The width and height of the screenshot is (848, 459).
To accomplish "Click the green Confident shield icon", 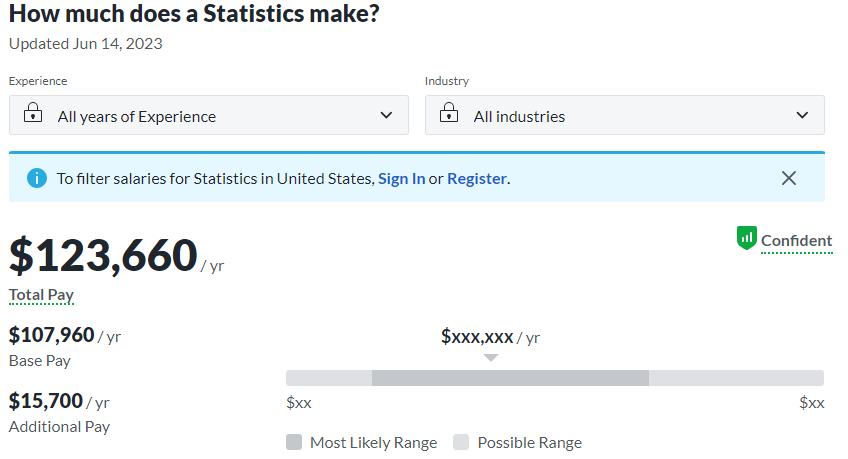I will pyautogui.click(x=746, y=239).
